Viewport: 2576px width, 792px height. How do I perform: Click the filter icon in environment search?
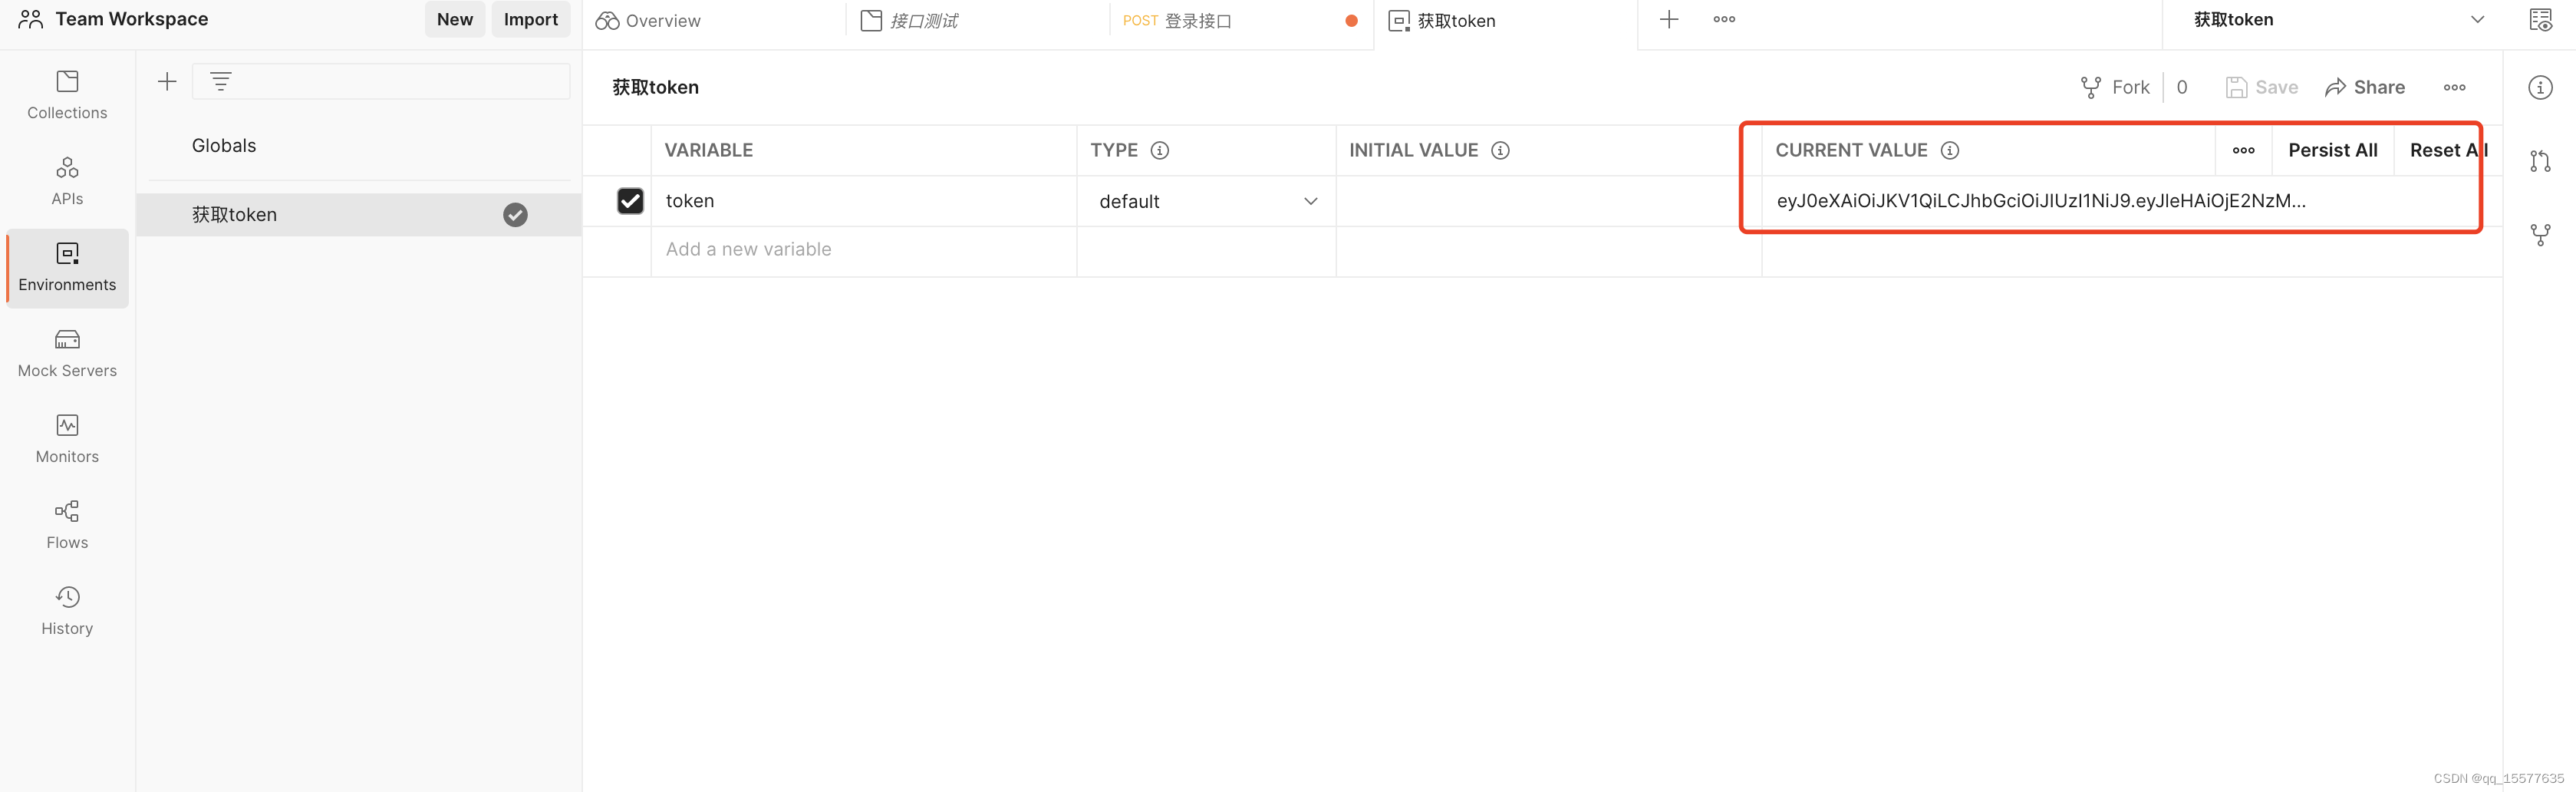(x=221, y=82)
